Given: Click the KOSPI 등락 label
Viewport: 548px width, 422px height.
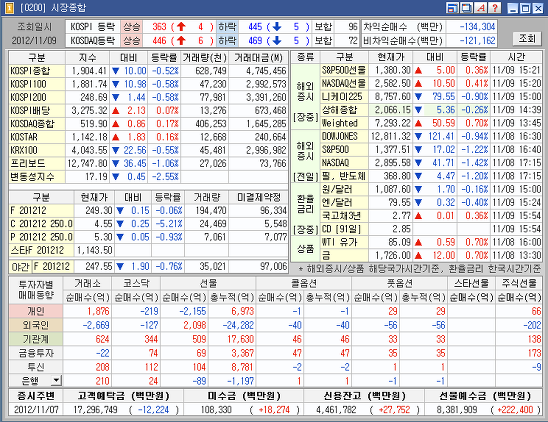Looking at the screenshot, I should click(x=93, y=27).
